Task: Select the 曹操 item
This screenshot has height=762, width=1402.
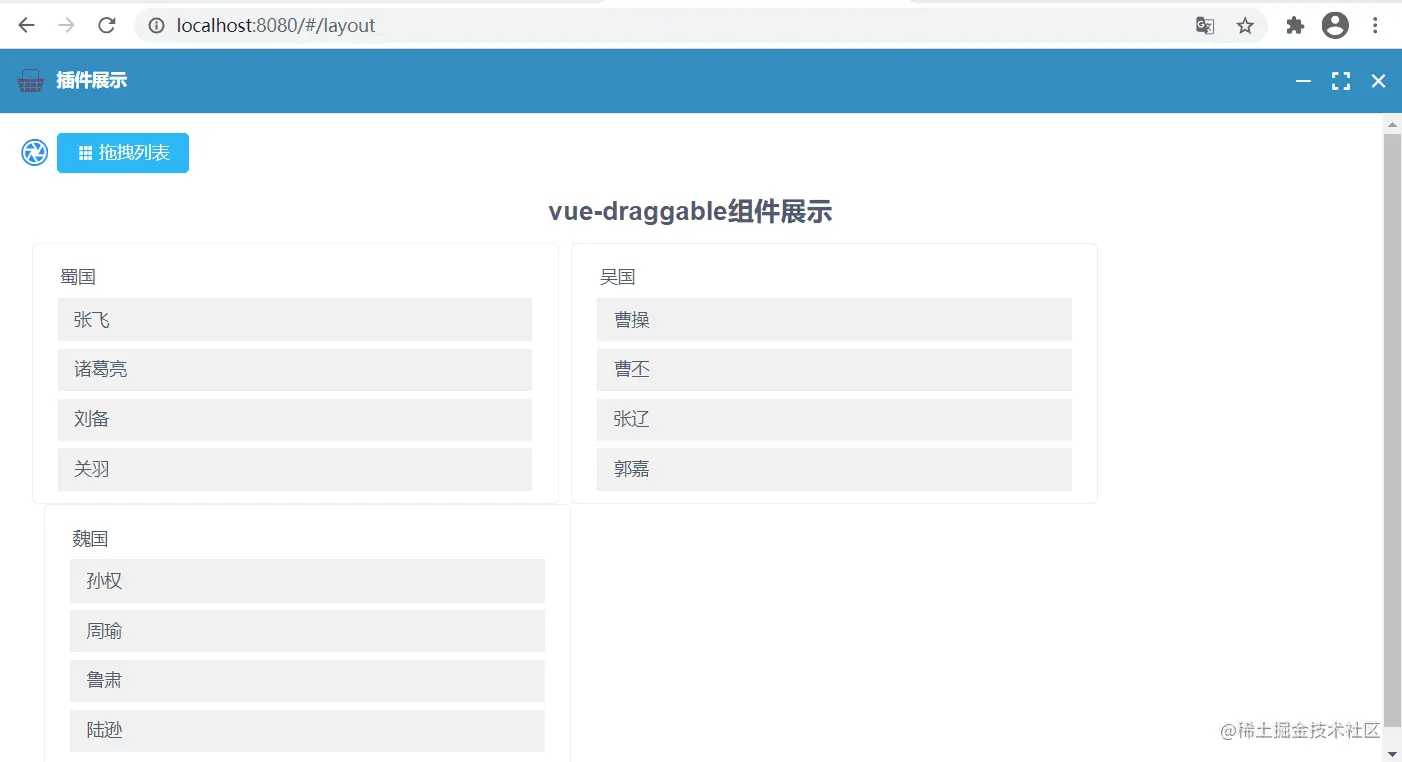Action: point(834,320)
